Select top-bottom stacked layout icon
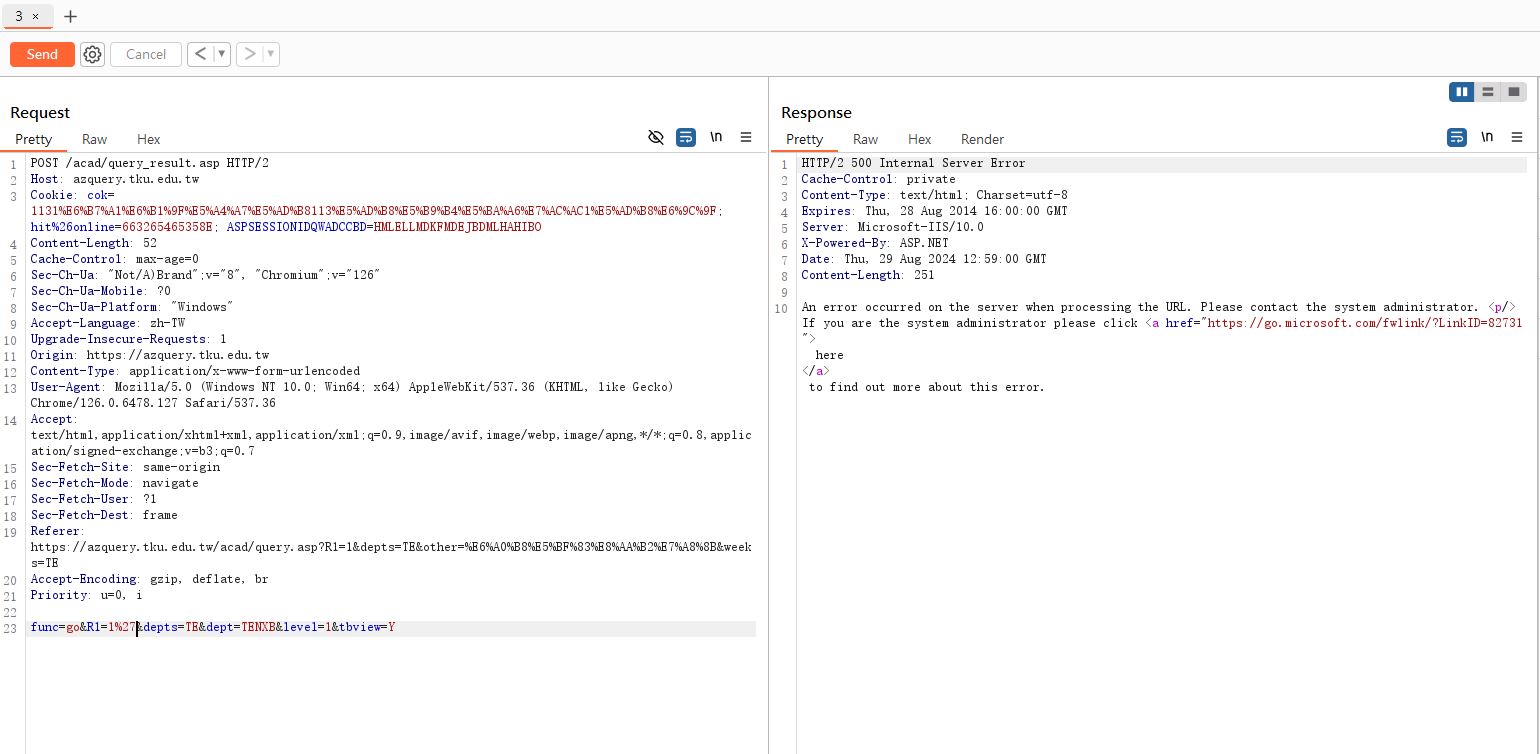The width and height of the screenshot is (1540, 754). [x=1488, y=92]
